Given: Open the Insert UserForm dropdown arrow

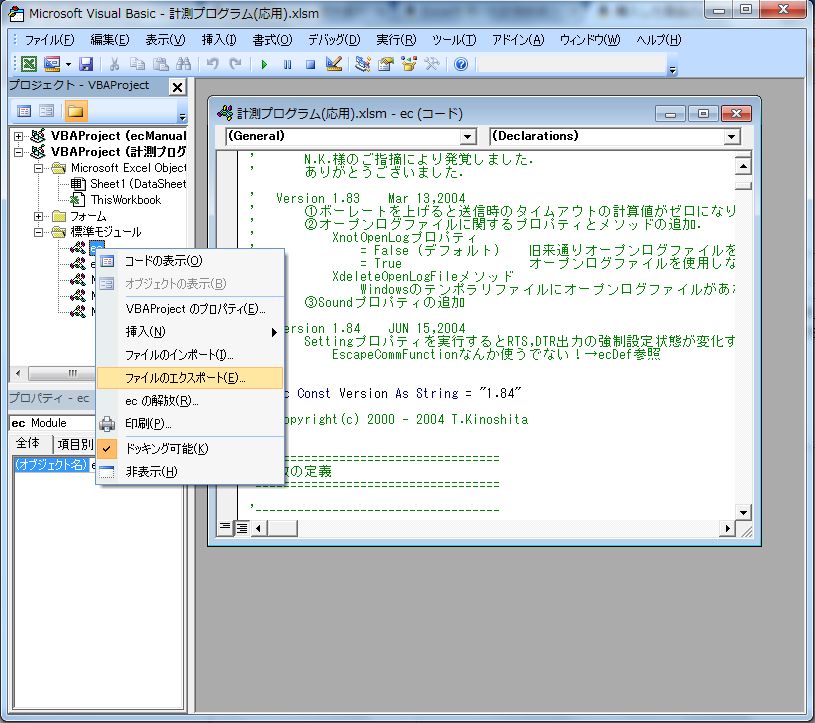Looking at the screenshot, I should coord(68,64).
